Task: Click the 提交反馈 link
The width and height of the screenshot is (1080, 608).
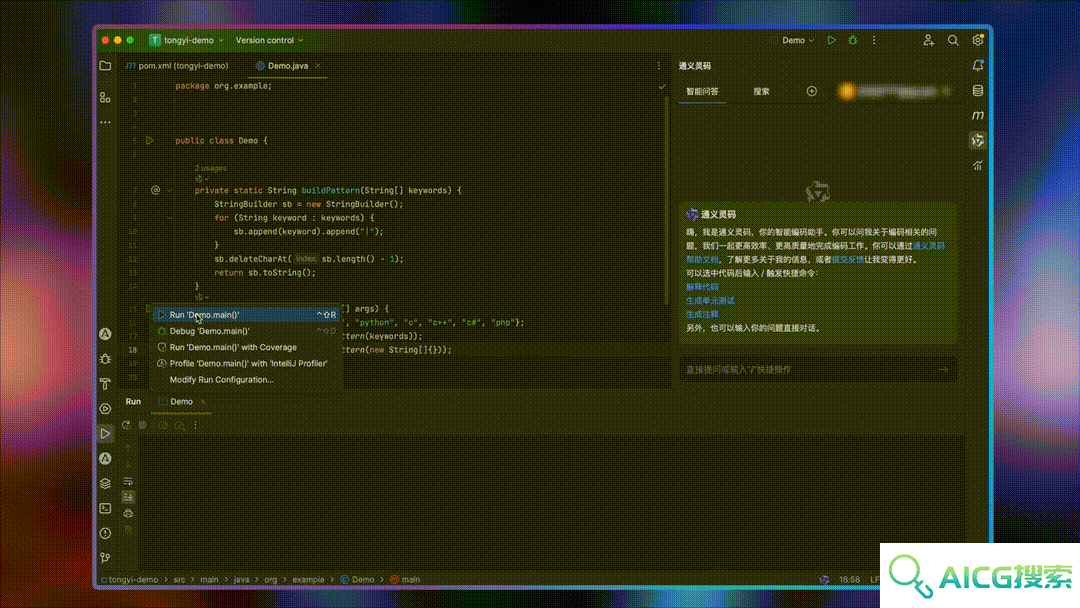Action: (x=848, y=260)
